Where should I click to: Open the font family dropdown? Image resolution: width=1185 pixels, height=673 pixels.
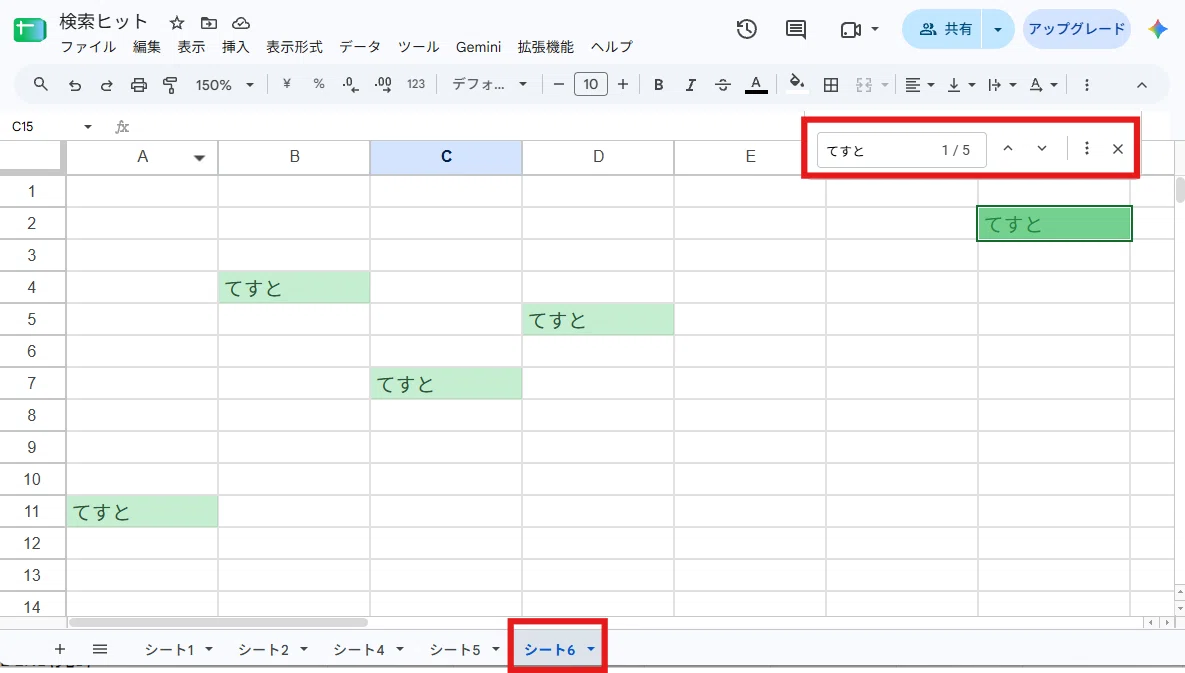point(489,84)
